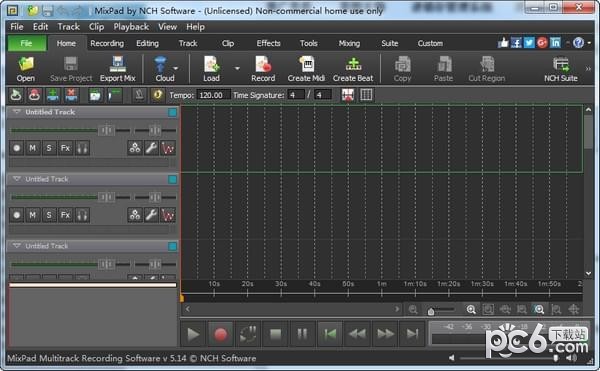Click first Untitled Track blue color swatch

pyautogui.click(x=173, y=112)
